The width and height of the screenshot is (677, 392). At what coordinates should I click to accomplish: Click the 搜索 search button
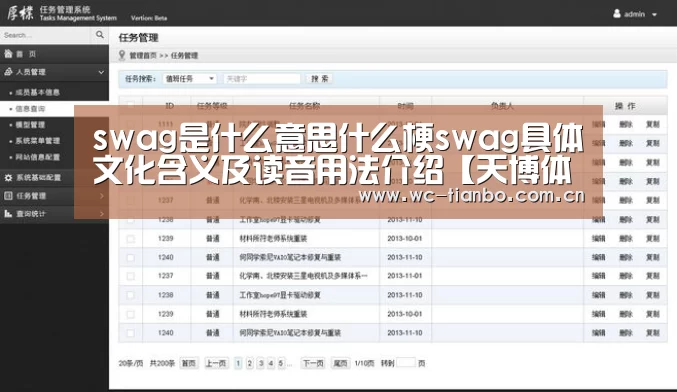pyautogui.click(x=320, y=79)
